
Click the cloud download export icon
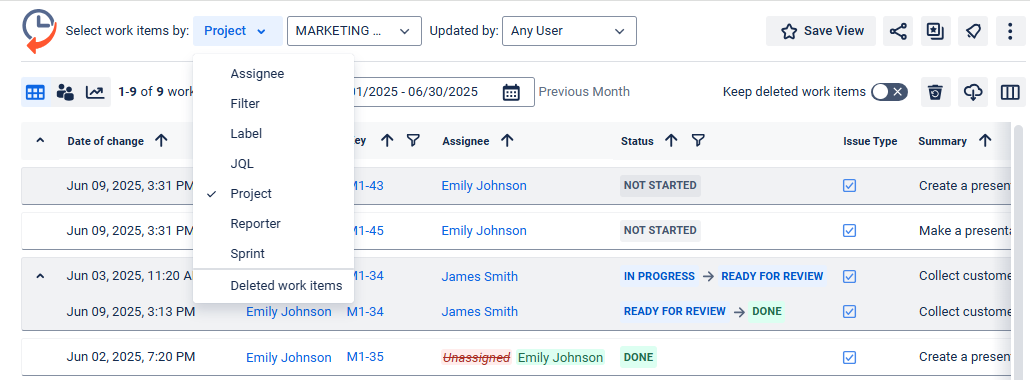[974, 92]
